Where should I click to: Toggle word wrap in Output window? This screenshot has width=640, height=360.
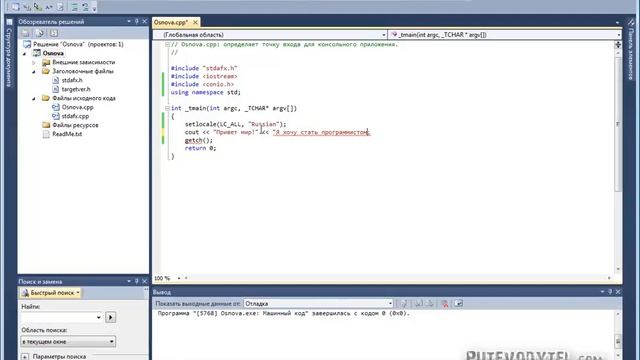point(458,303)
